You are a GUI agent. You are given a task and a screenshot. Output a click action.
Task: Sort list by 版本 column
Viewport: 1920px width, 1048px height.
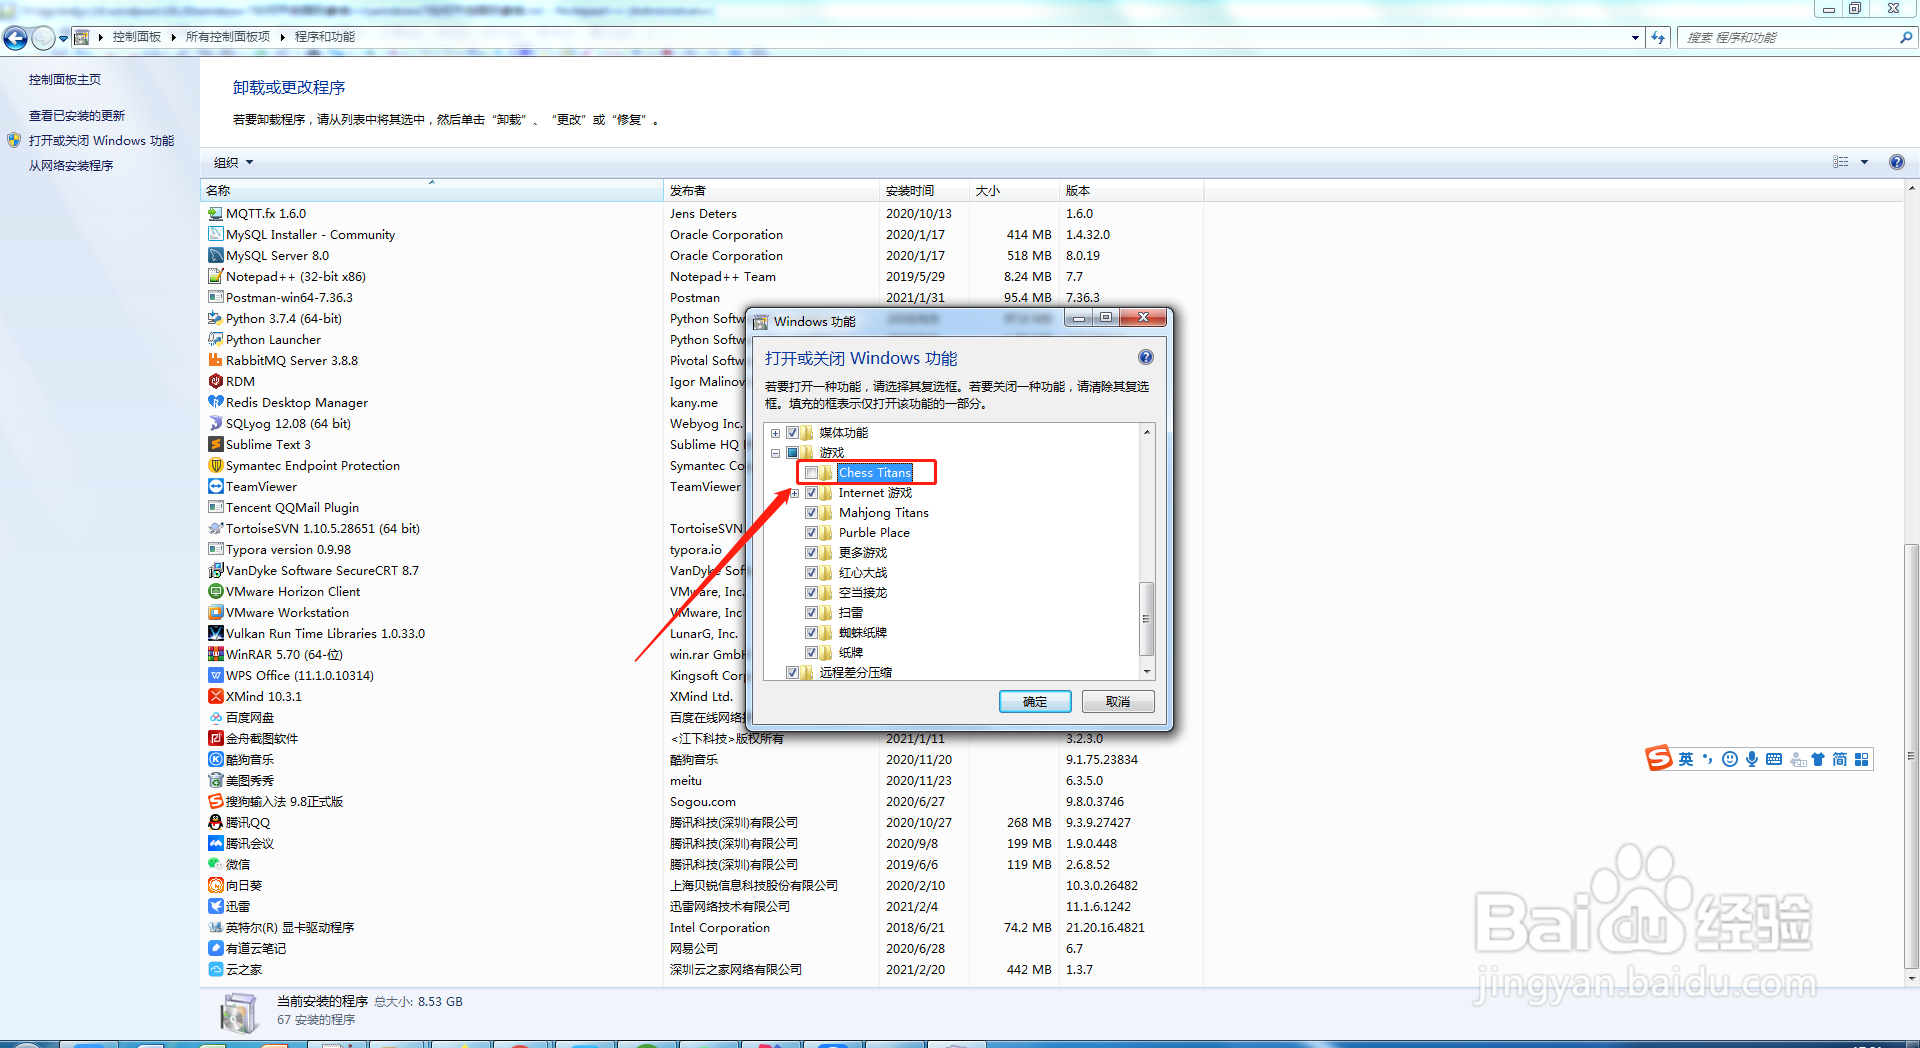pyautogui.click(x=1131, y=190)
